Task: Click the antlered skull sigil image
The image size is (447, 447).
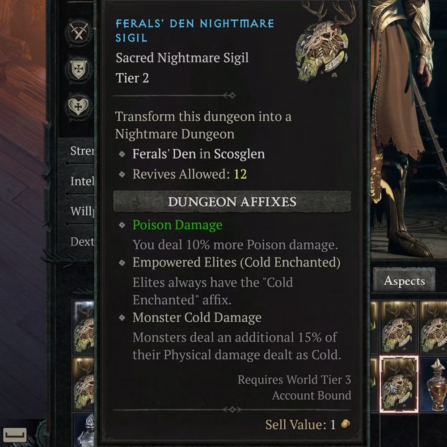Action: (323, 43)
